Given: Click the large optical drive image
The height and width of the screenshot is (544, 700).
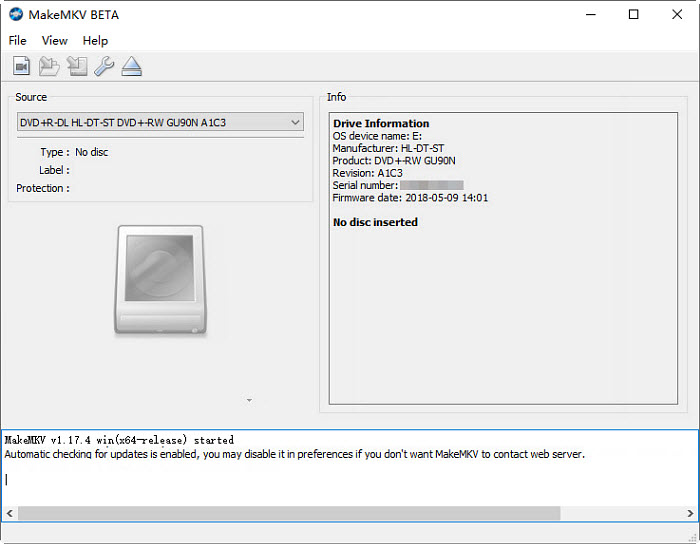Looking at the screenshot, I should pos(161,280).
